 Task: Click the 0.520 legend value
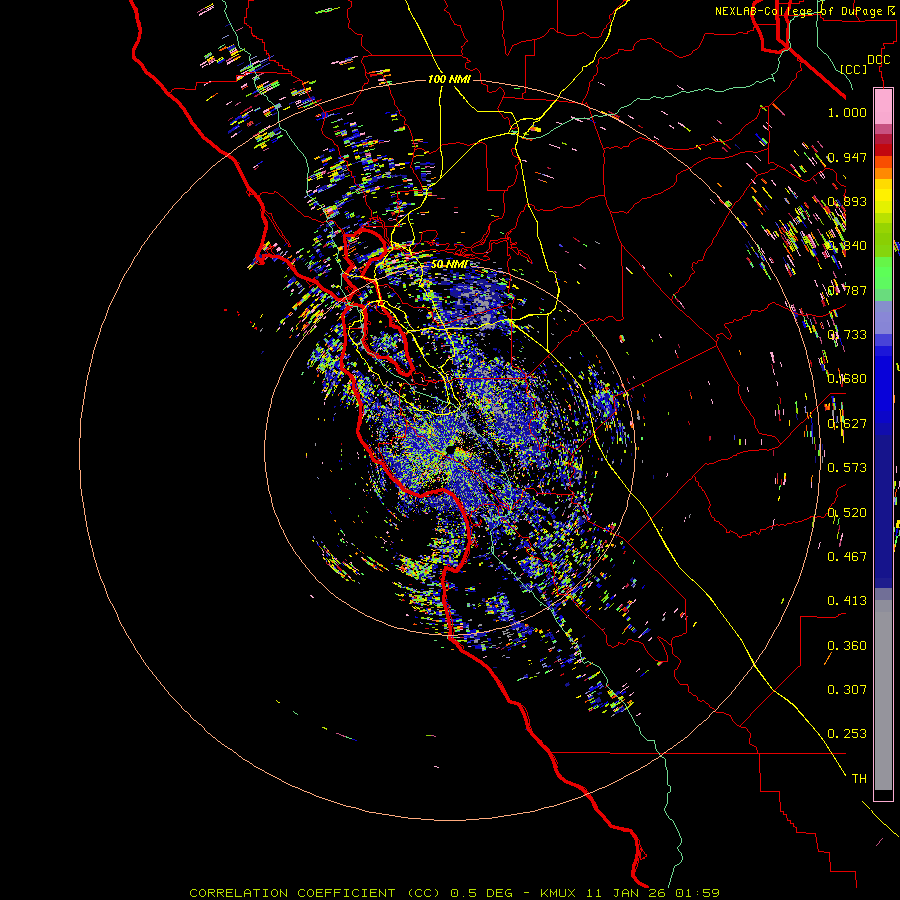coord(847,513)
